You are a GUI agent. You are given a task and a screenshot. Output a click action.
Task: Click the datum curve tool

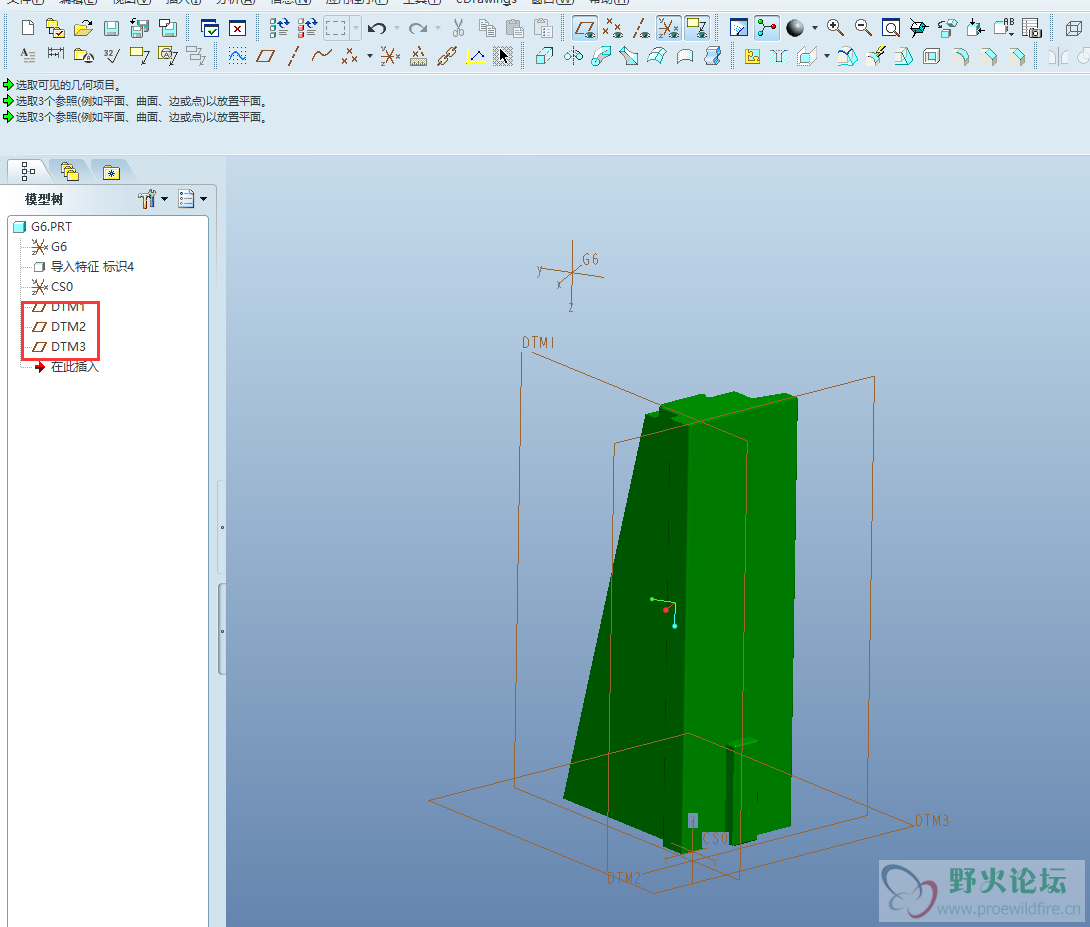pyautogui.click(x=321, y=56)
